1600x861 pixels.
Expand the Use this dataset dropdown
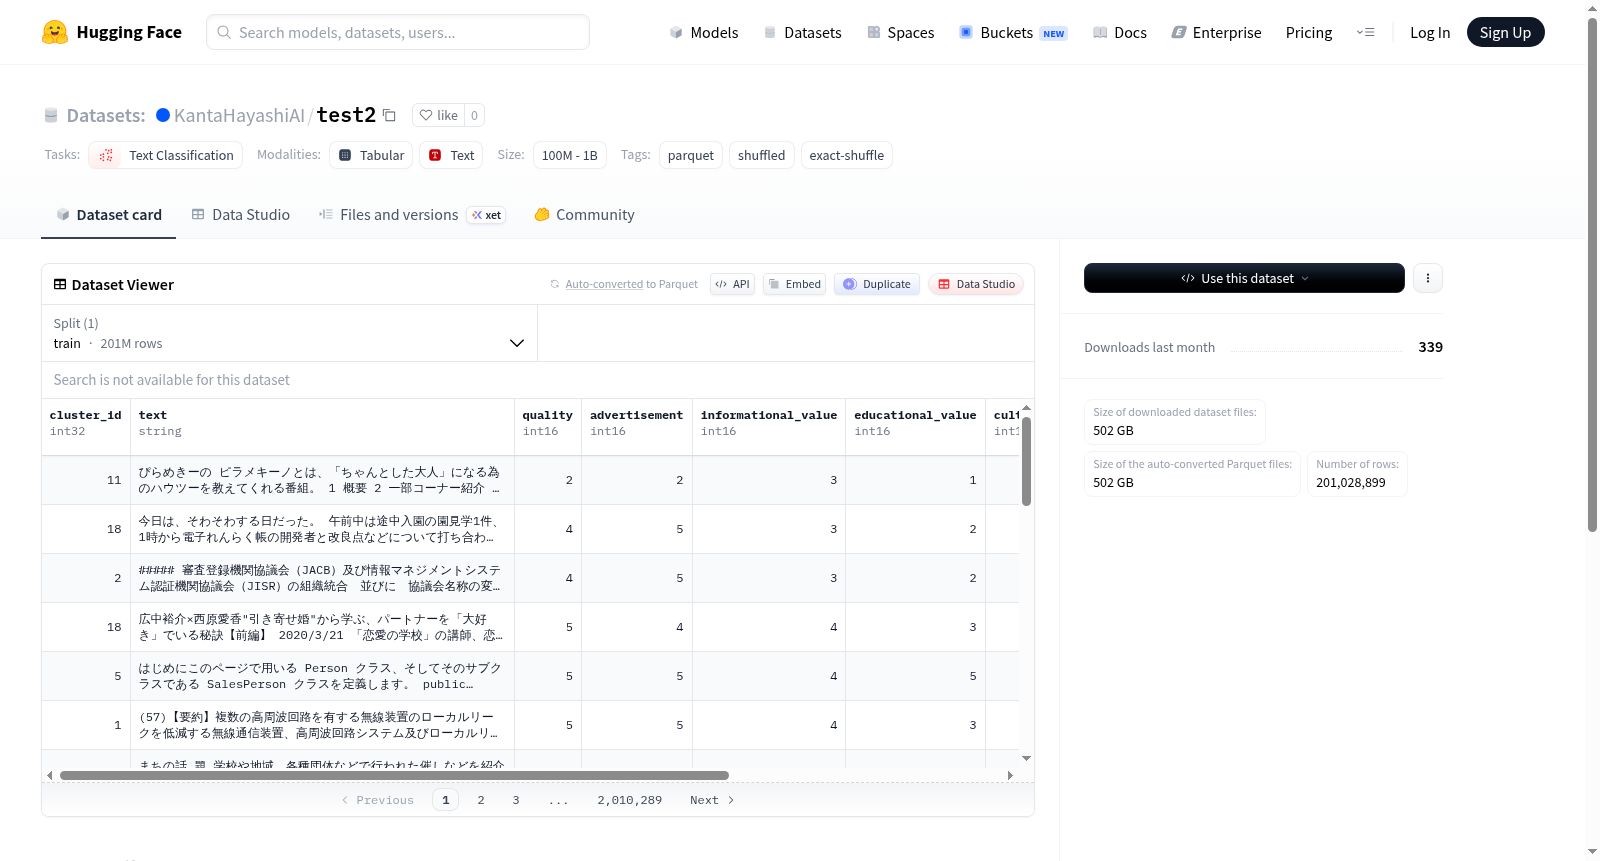pos(1244,278)
